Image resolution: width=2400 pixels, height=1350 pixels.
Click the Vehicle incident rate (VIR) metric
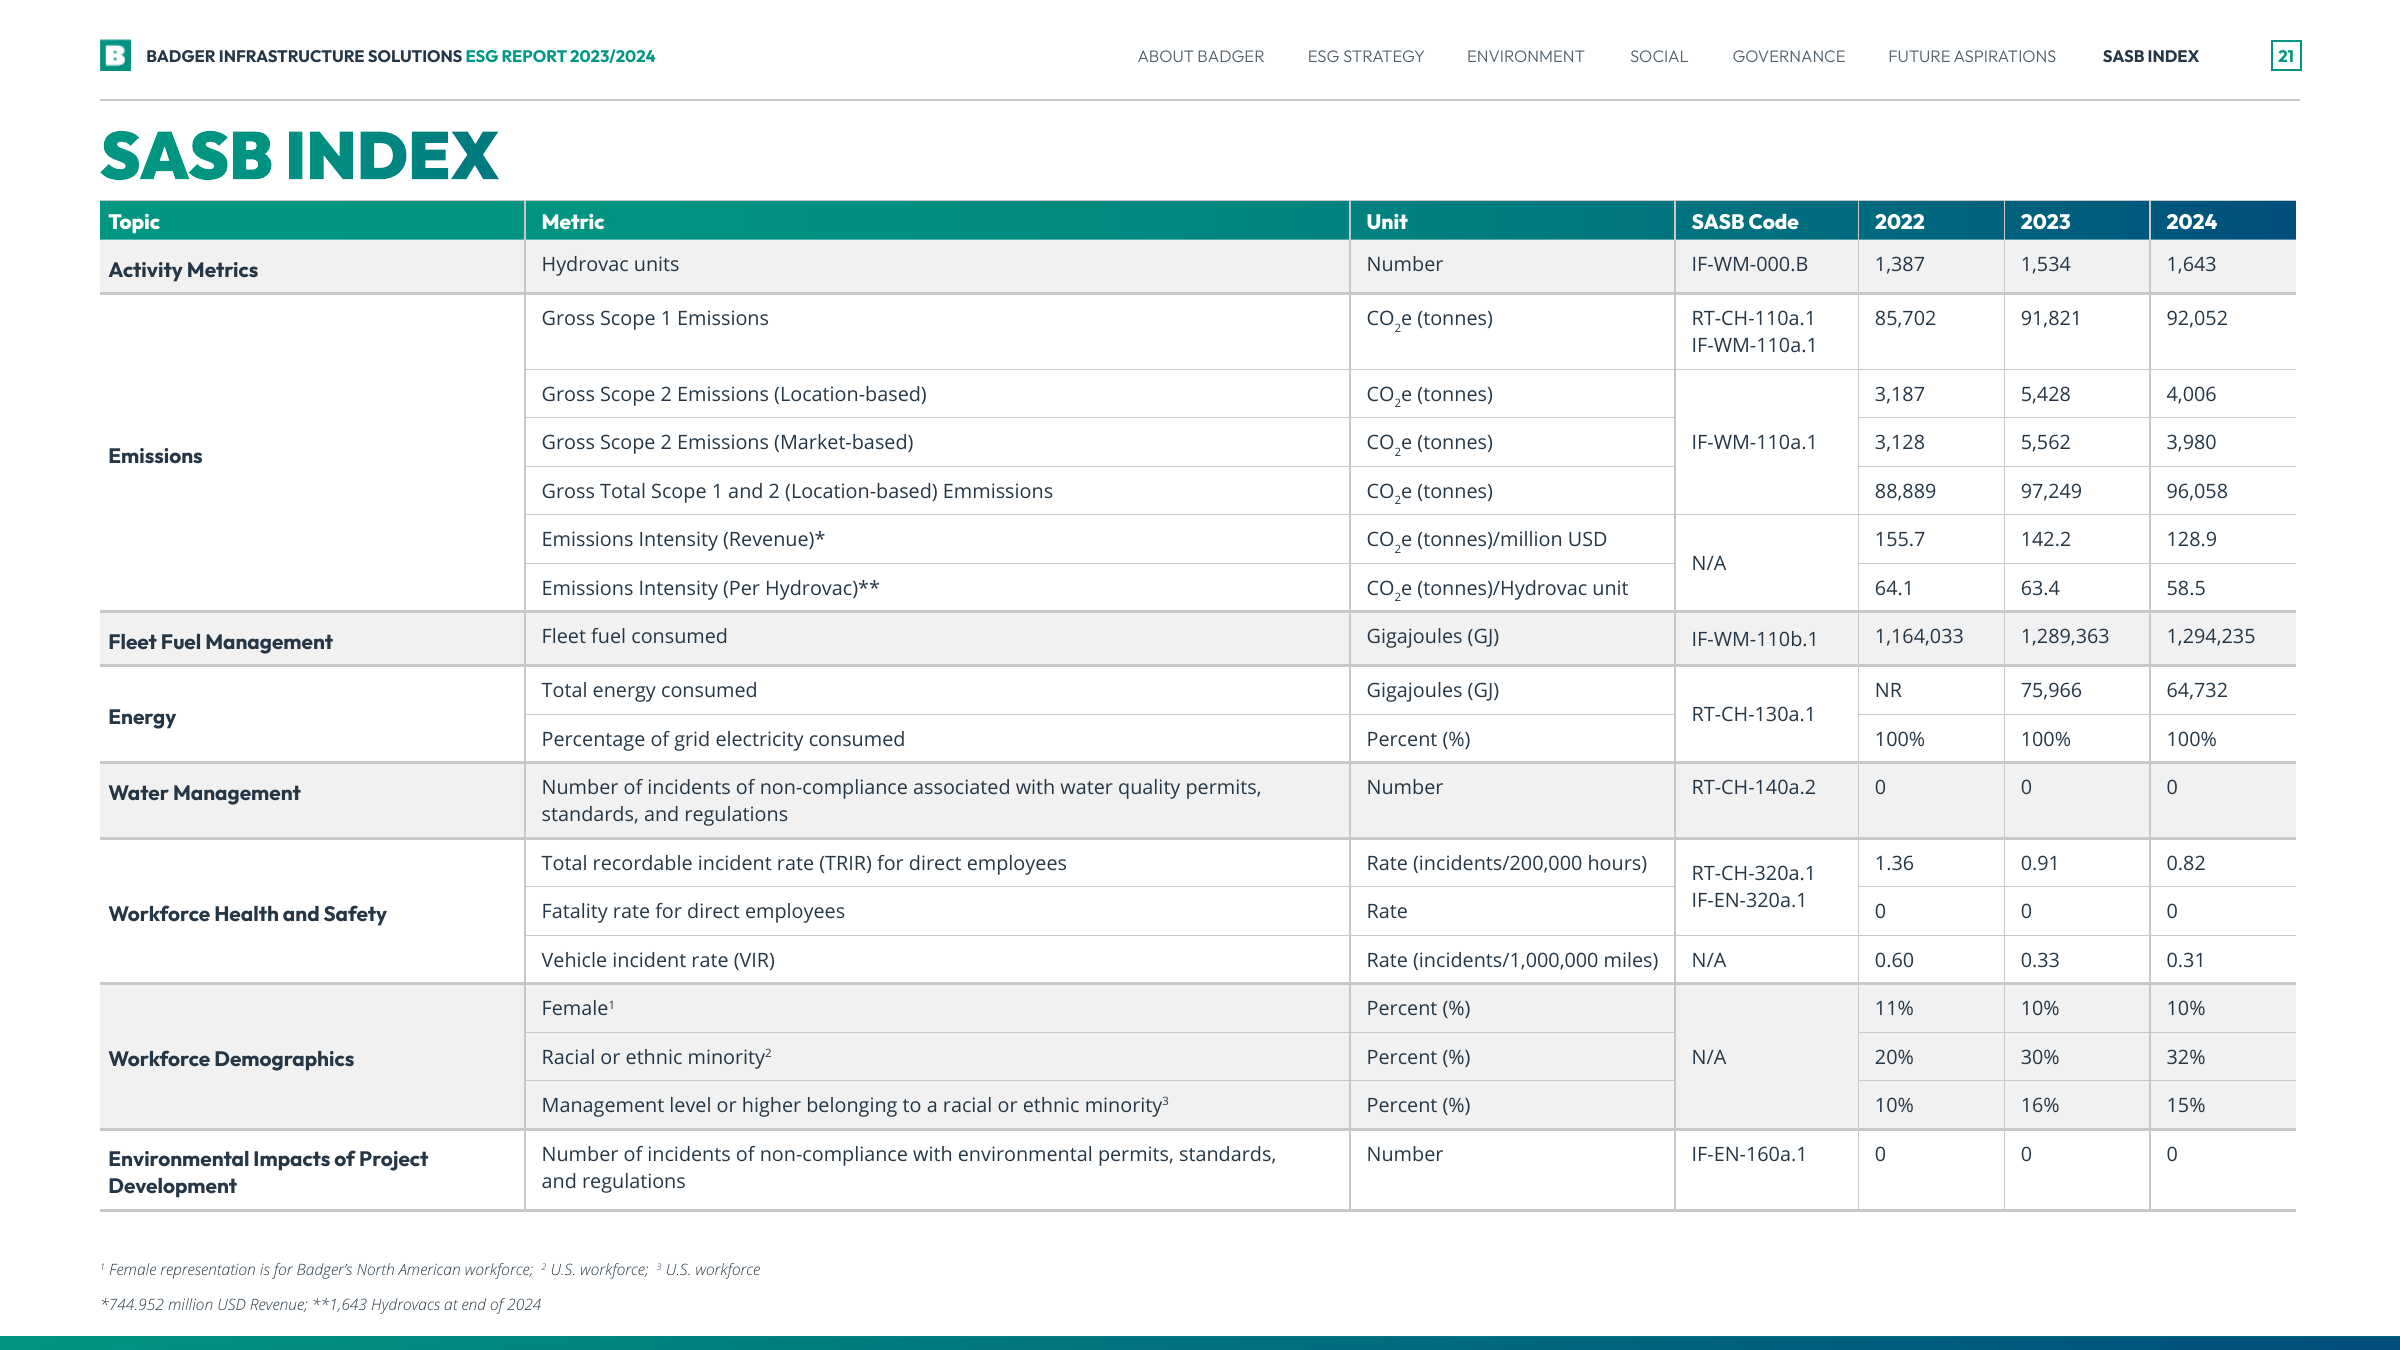pos(658,960)
